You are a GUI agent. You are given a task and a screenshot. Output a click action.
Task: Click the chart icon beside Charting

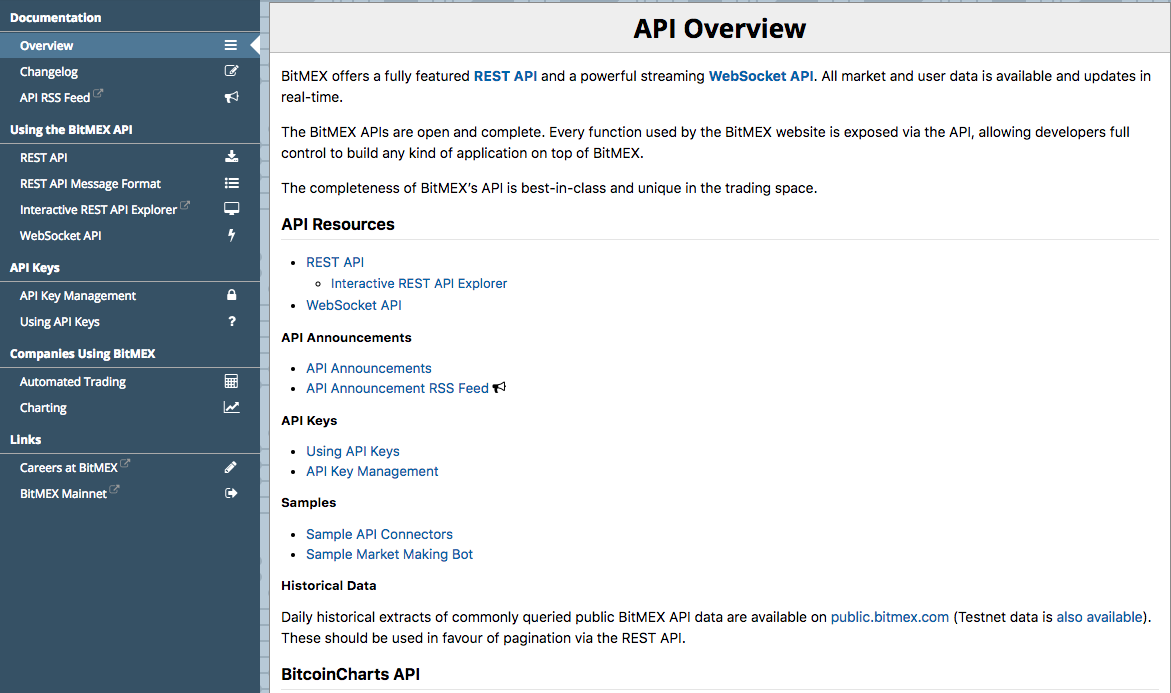(232, 408)
